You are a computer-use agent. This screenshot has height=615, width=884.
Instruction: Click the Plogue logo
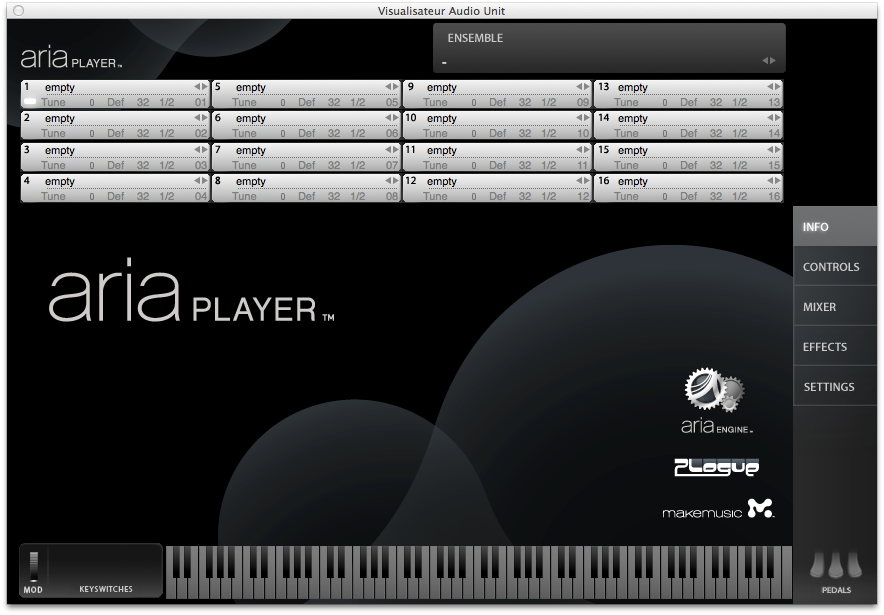[x=716, y=467]
